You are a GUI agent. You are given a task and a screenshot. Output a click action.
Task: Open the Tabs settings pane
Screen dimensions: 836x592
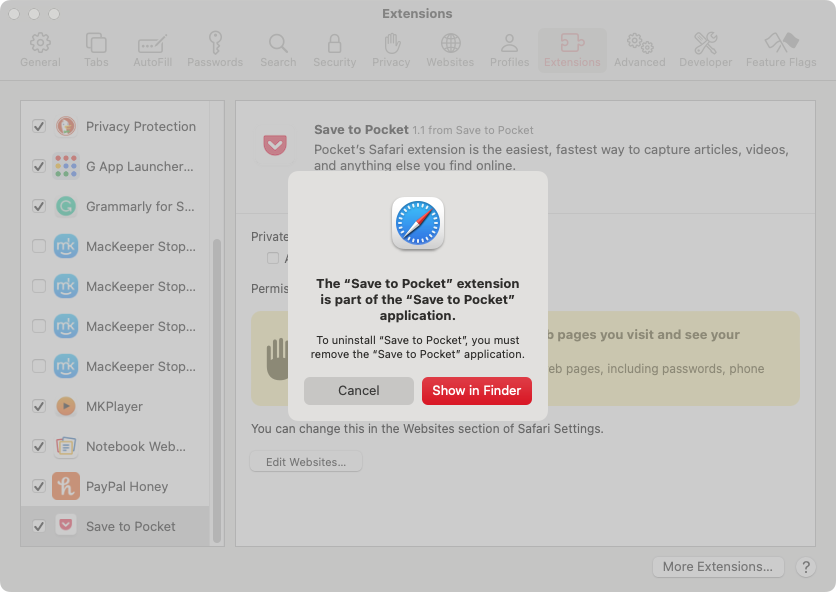(96, 50)
